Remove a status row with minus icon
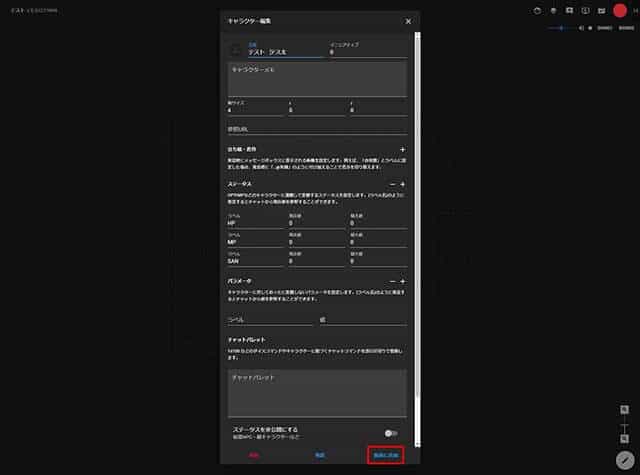The image size is (640, 475). [x=391, y=185]
